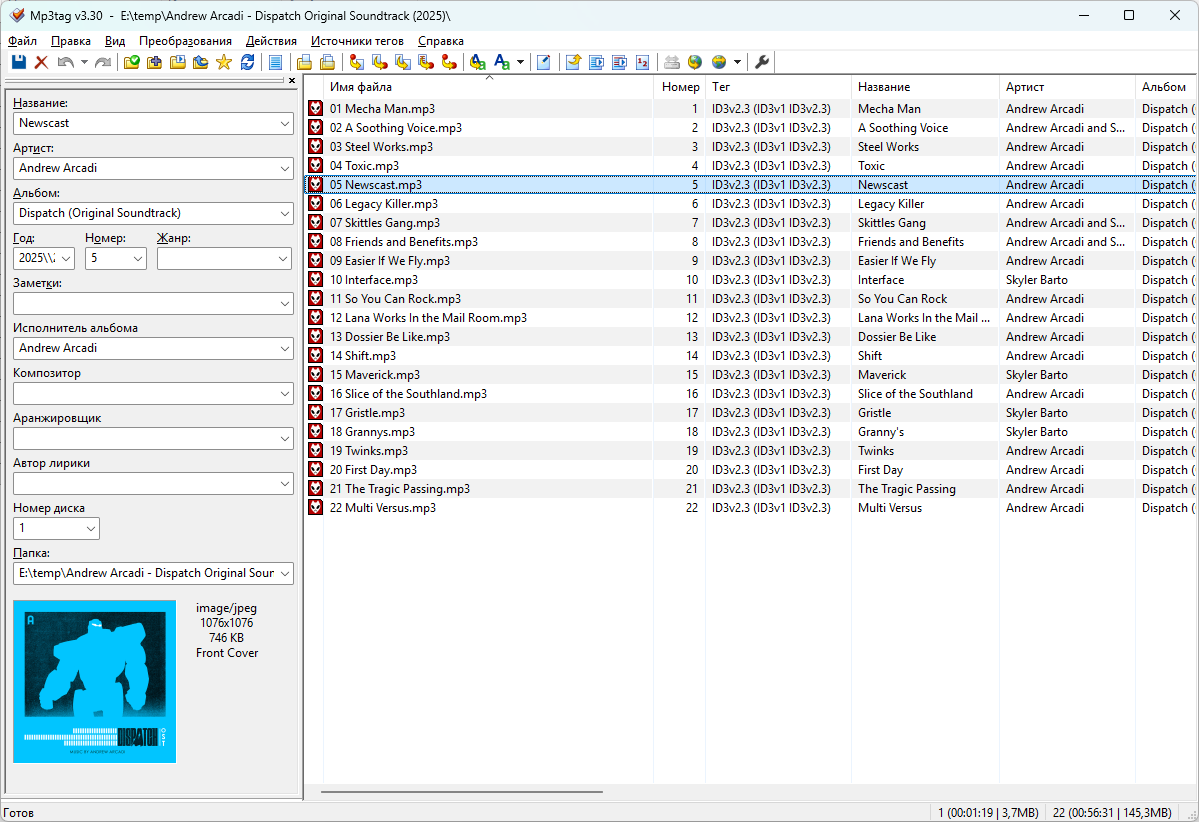Open the wrench options icon
This screenshot has width=1199, height=822.
[762, 62]
